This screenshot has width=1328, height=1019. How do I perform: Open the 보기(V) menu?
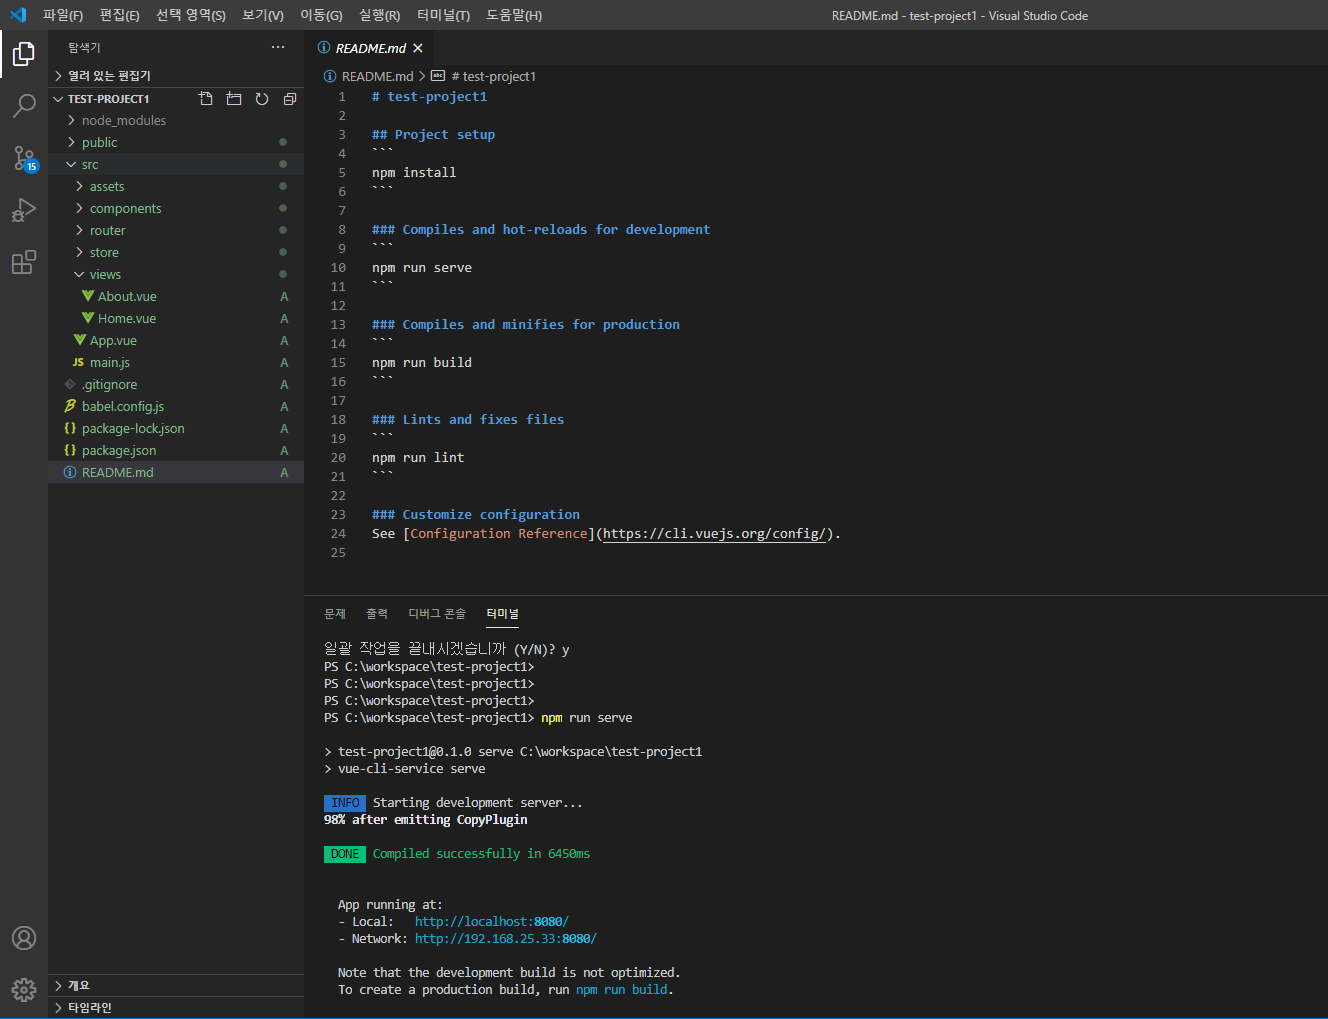point(263,15)
